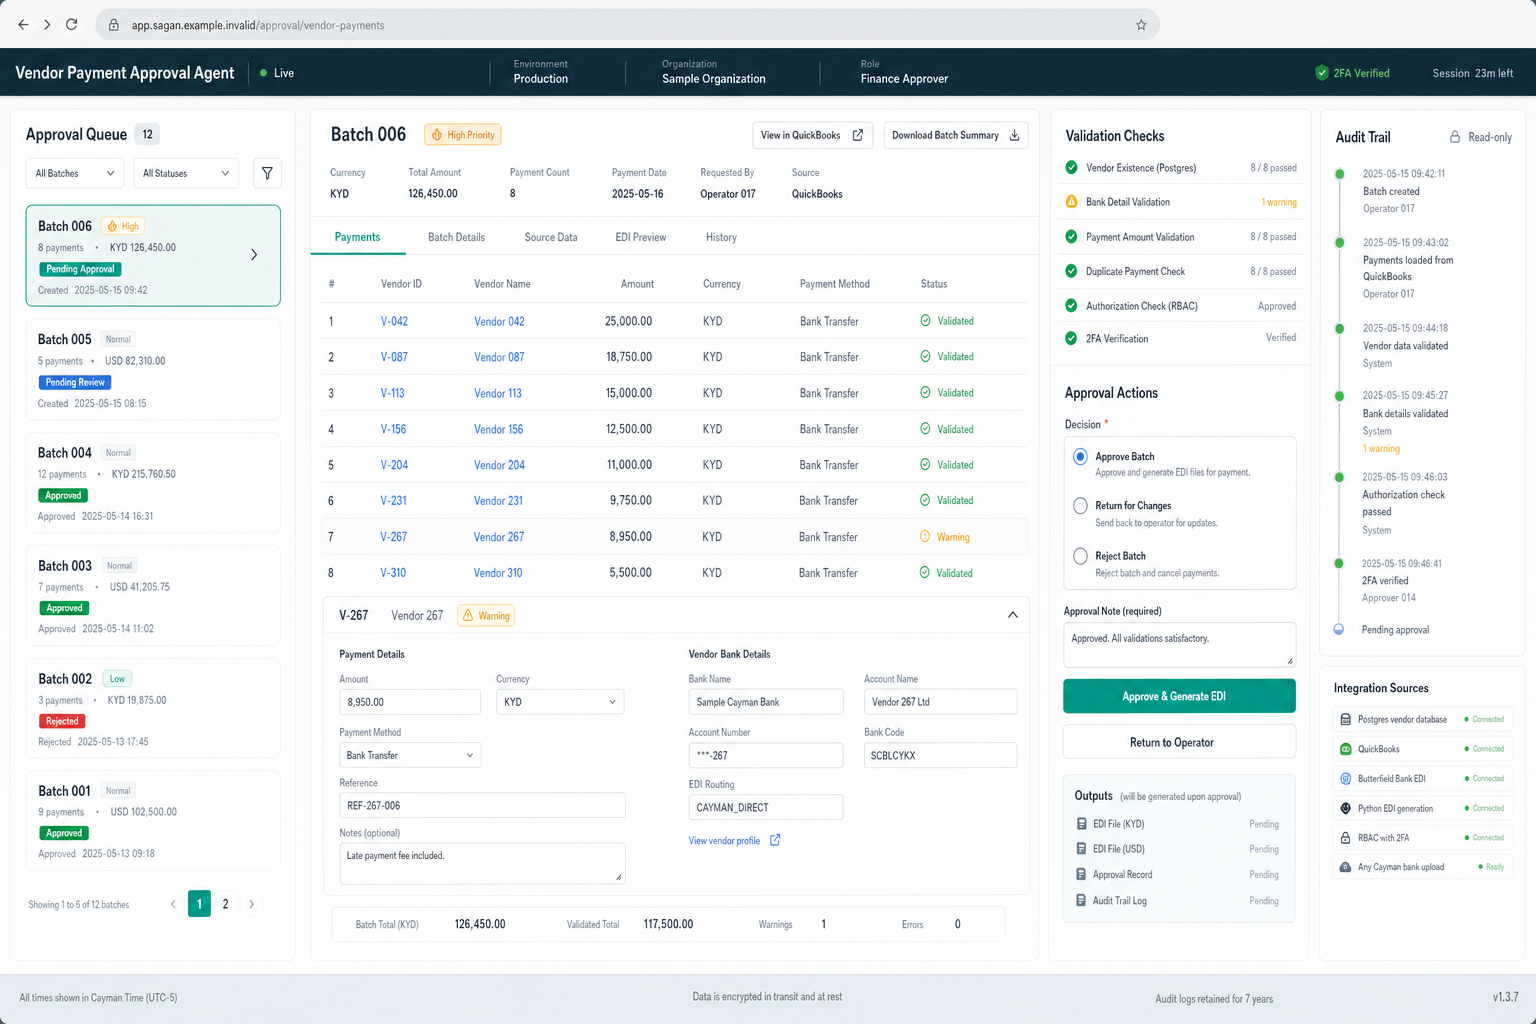Switch to the Payments tab
The width and height of the screenshot is (1536, 1024).
(x=357, y=237)
